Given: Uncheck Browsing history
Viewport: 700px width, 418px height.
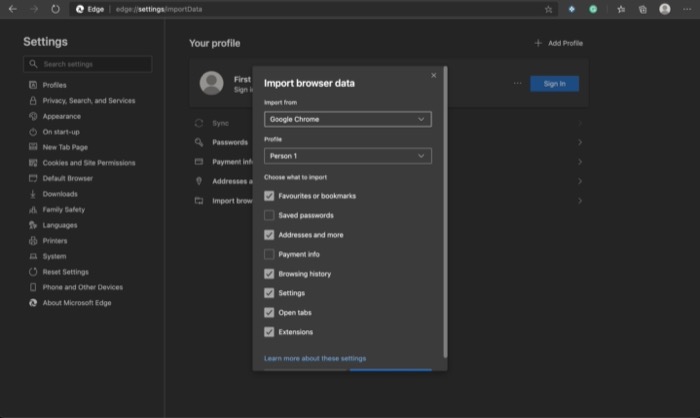Looking at the screenshot, I should pyautogui.click(x=269, y=273).
